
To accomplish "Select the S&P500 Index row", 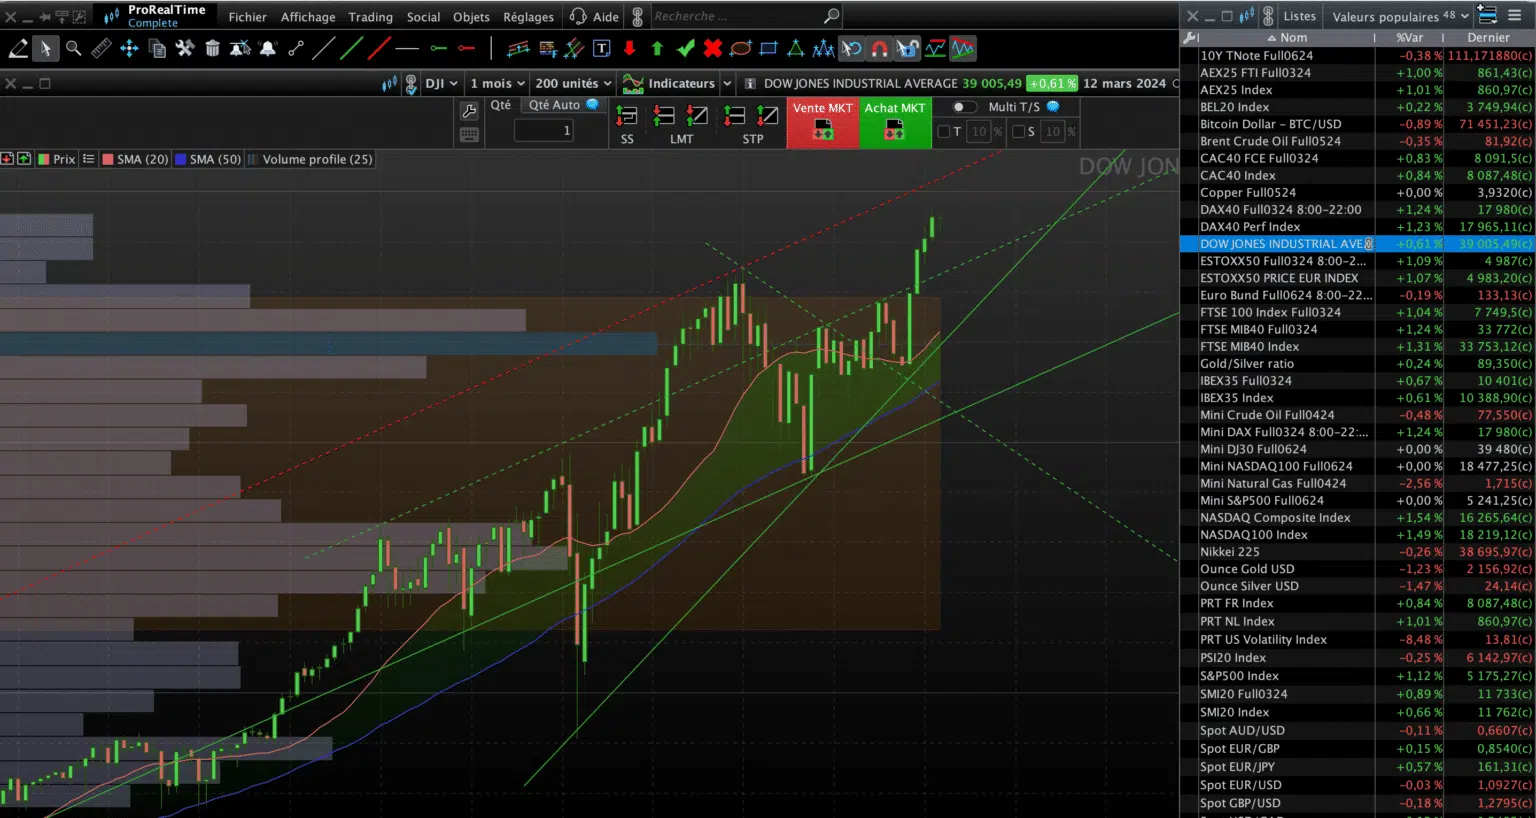I will coord(1357,676).
